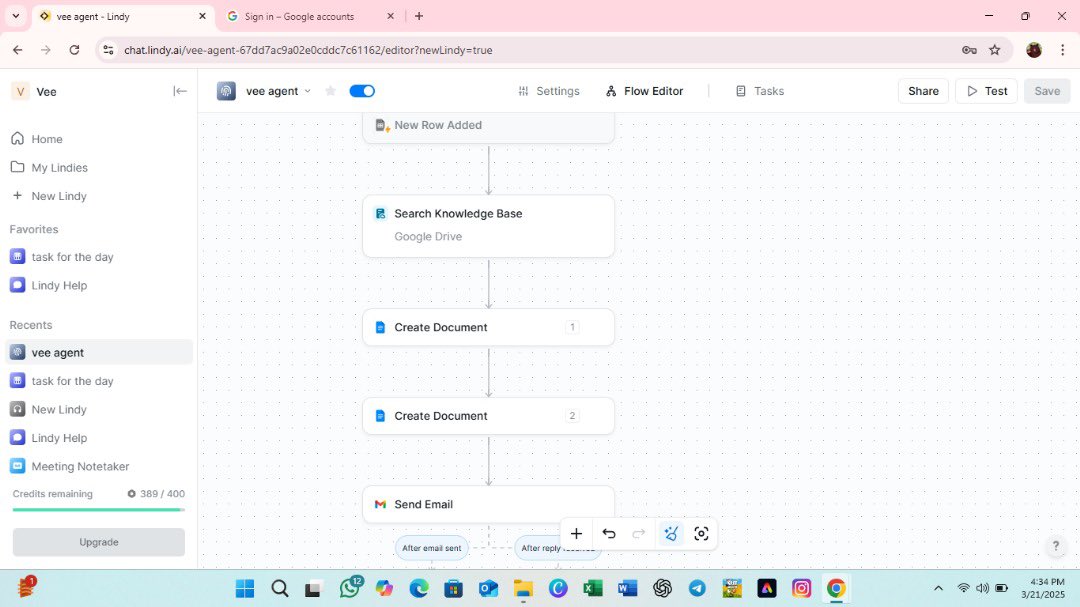The height and width of the screenshot is (607, 1080).
Task: Open the tab search dropdown
Action: [x=16, y=16]
